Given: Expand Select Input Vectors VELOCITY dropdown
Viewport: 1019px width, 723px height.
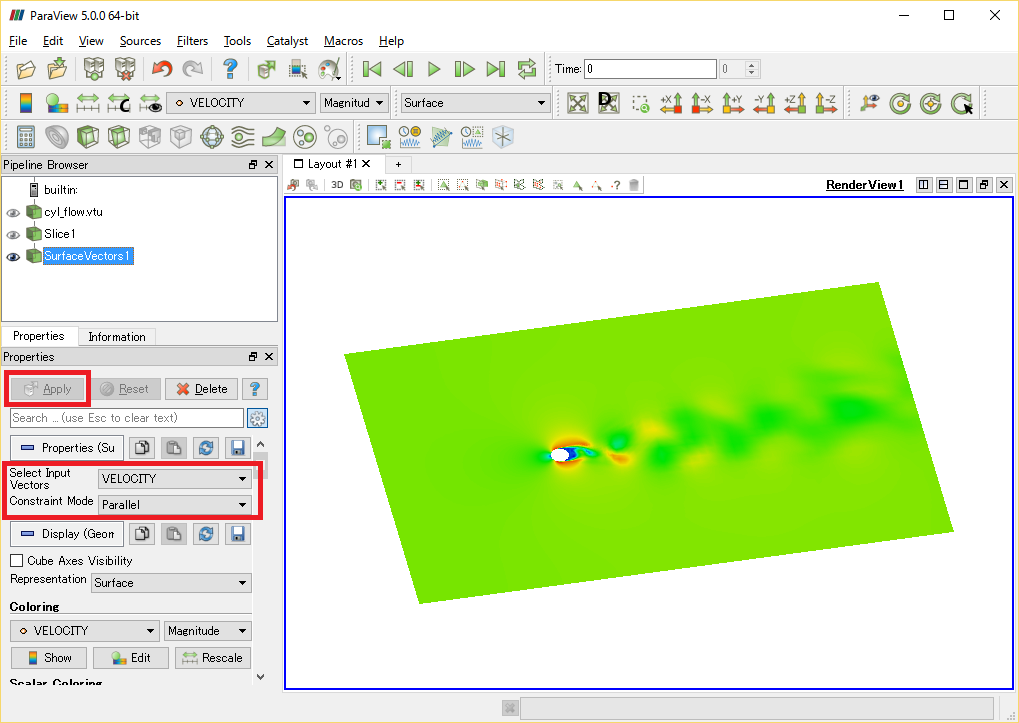Looking at the screenshot, I should pos(175,479).
